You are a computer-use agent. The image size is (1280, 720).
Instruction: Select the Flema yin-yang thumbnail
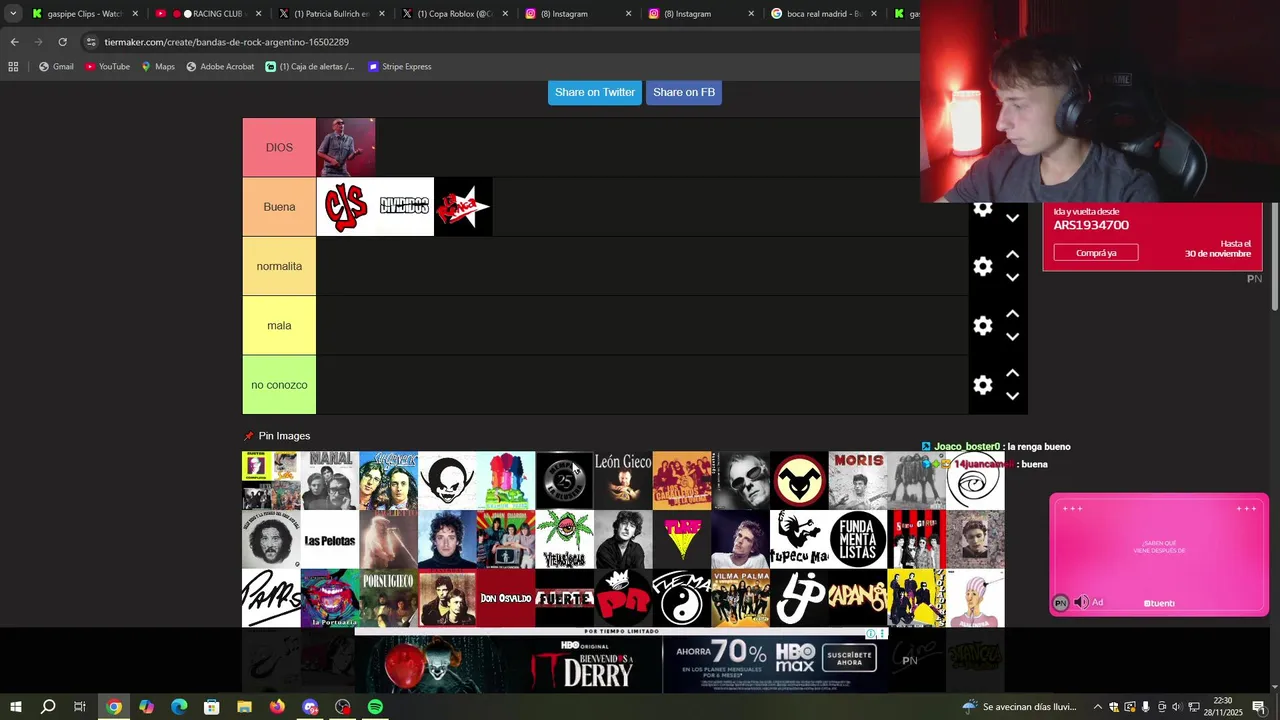(682, 598)
